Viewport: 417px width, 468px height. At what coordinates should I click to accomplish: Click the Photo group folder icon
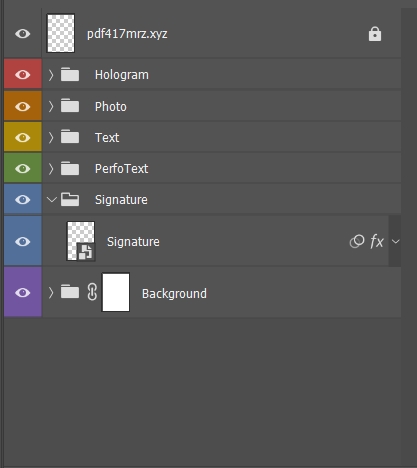(x=70, y=106)
